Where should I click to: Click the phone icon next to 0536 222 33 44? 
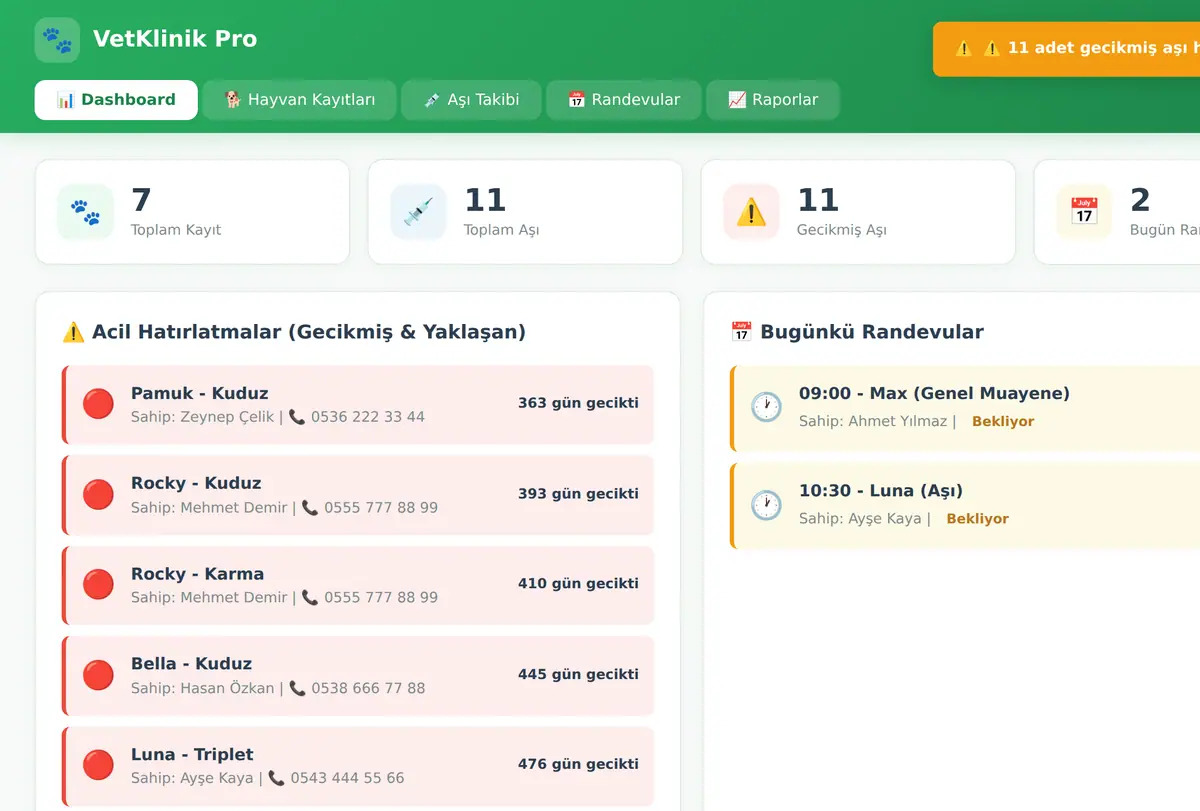coord(298,417)
